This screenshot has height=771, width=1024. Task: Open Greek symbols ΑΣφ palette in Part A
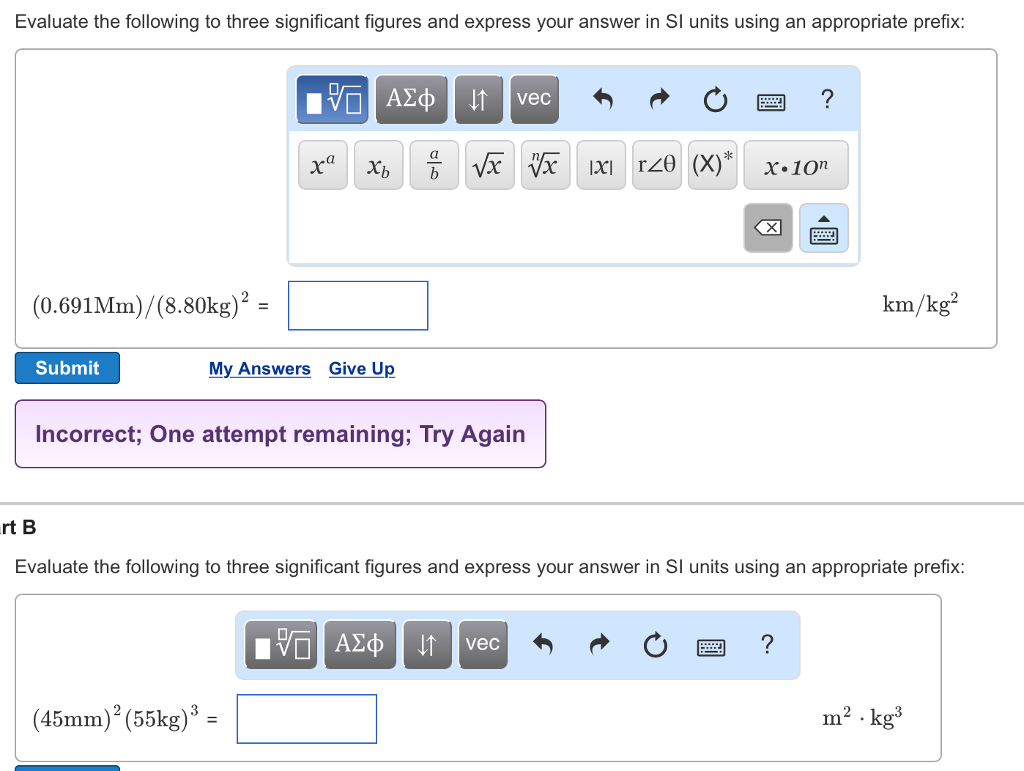pos(411,99)
